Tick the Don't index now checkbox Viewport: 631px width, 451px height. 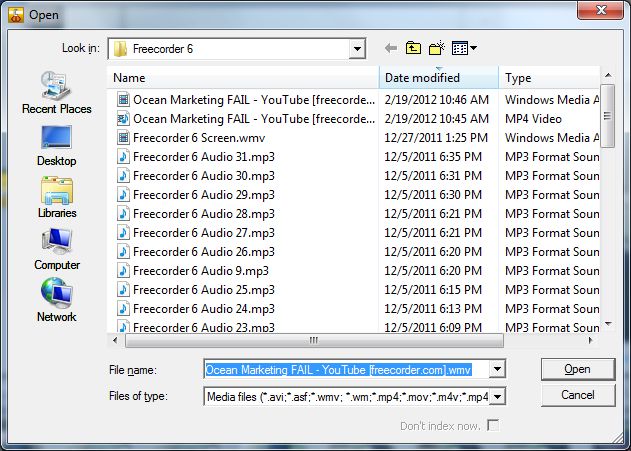(x=493, y=425)
